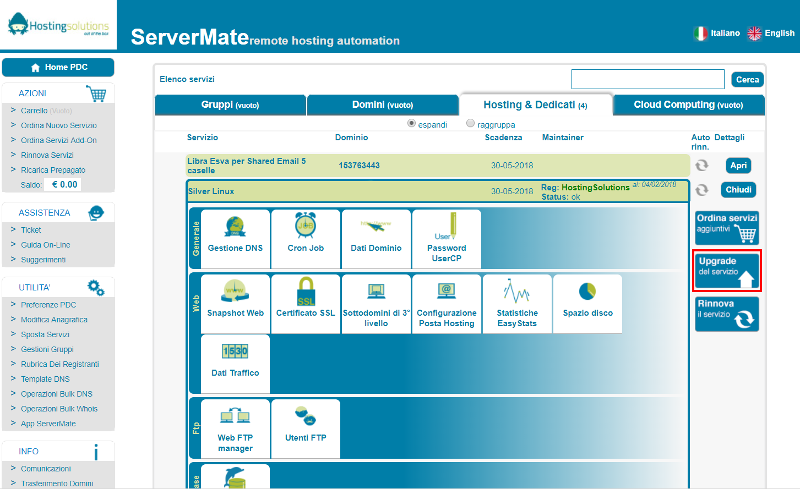Focus the Elenco servizi search field

click(647, 79)
